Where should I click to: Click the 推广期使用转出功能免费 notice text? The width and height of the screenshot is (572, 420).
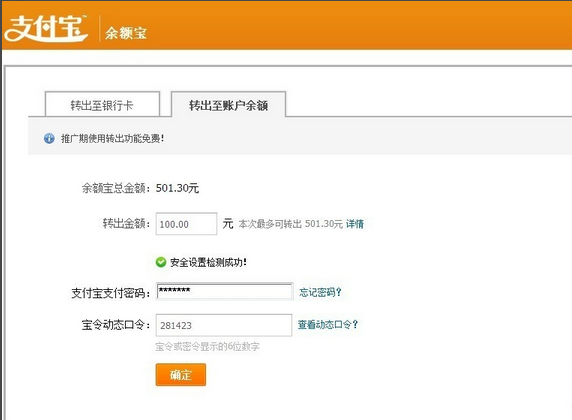(x=112, y=139)
